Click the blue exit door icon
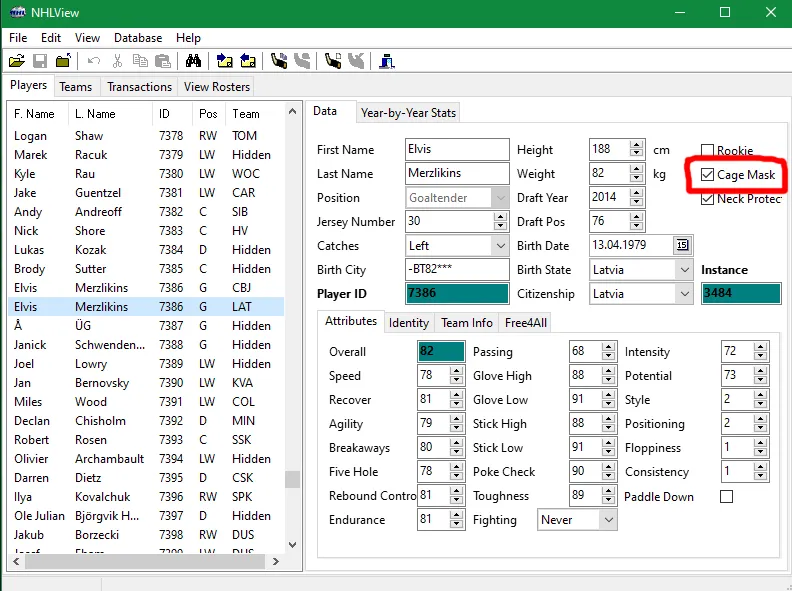Image resolution: width=792 pixels, height=591 pixels. [387, 61]
